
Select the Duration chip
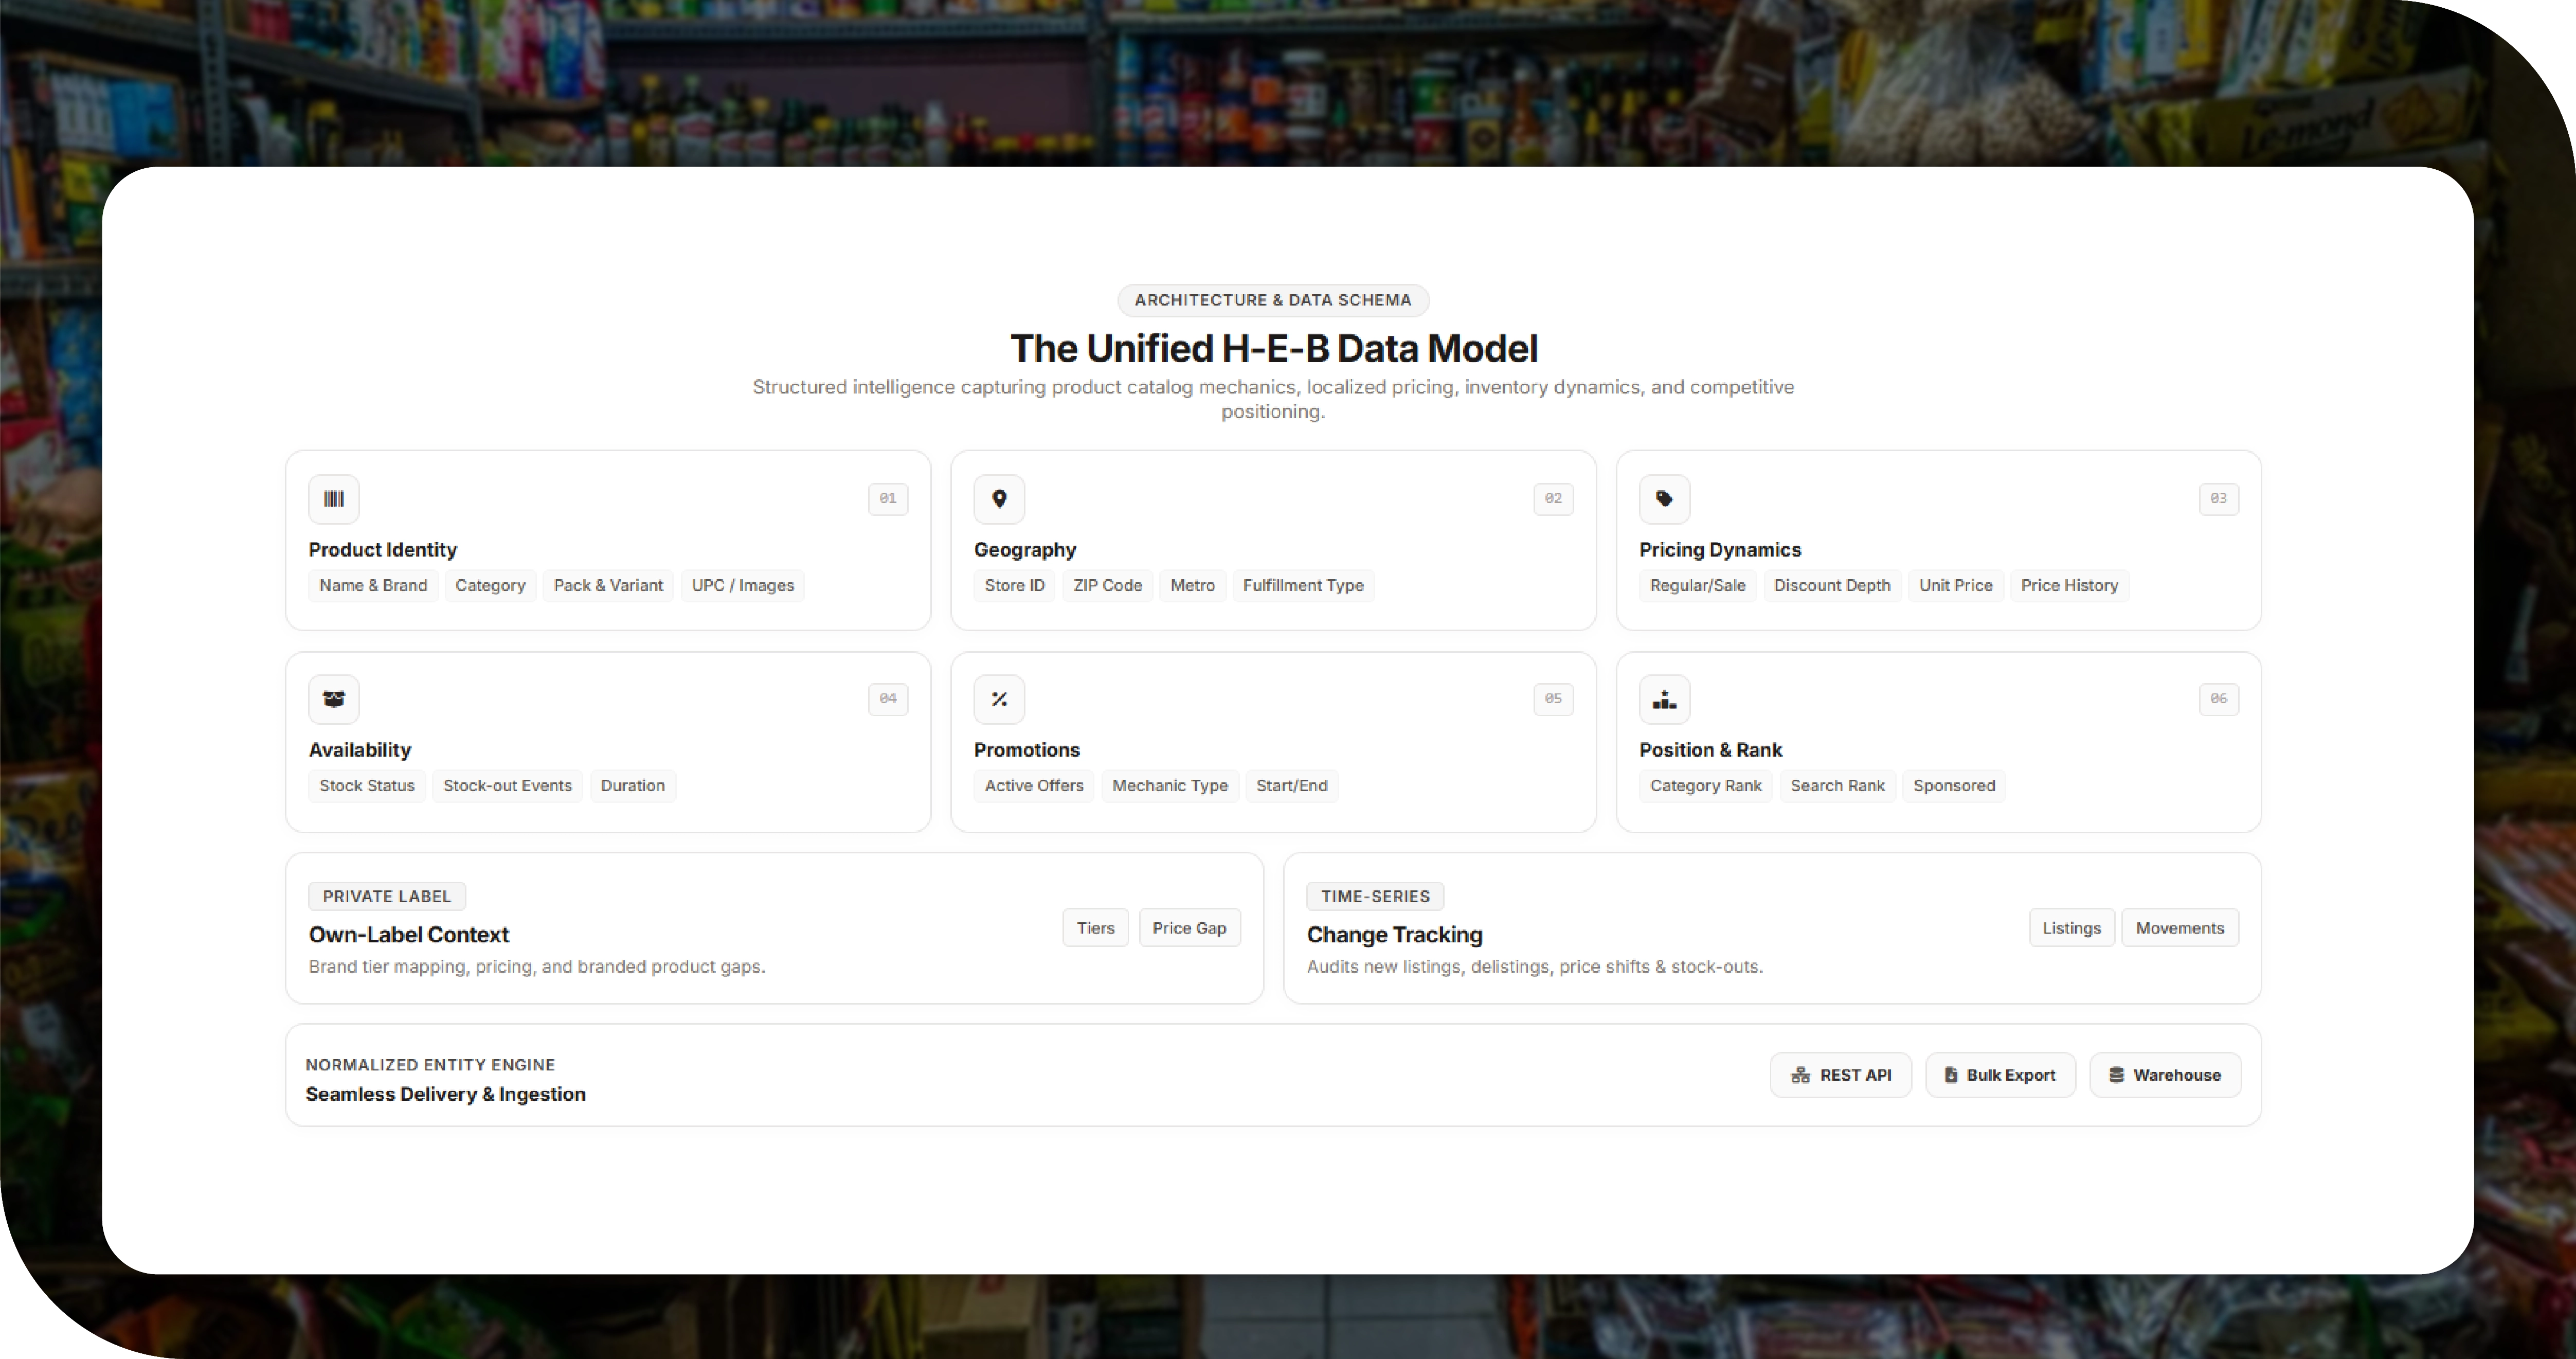pos(633,786)
